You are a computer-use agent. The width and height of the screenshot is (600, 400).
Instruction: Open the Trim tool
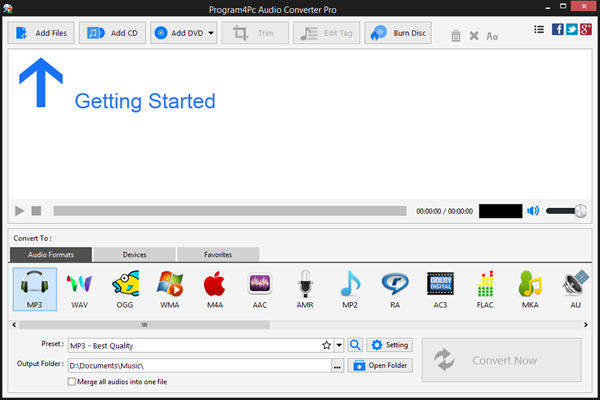click(255, 33)
